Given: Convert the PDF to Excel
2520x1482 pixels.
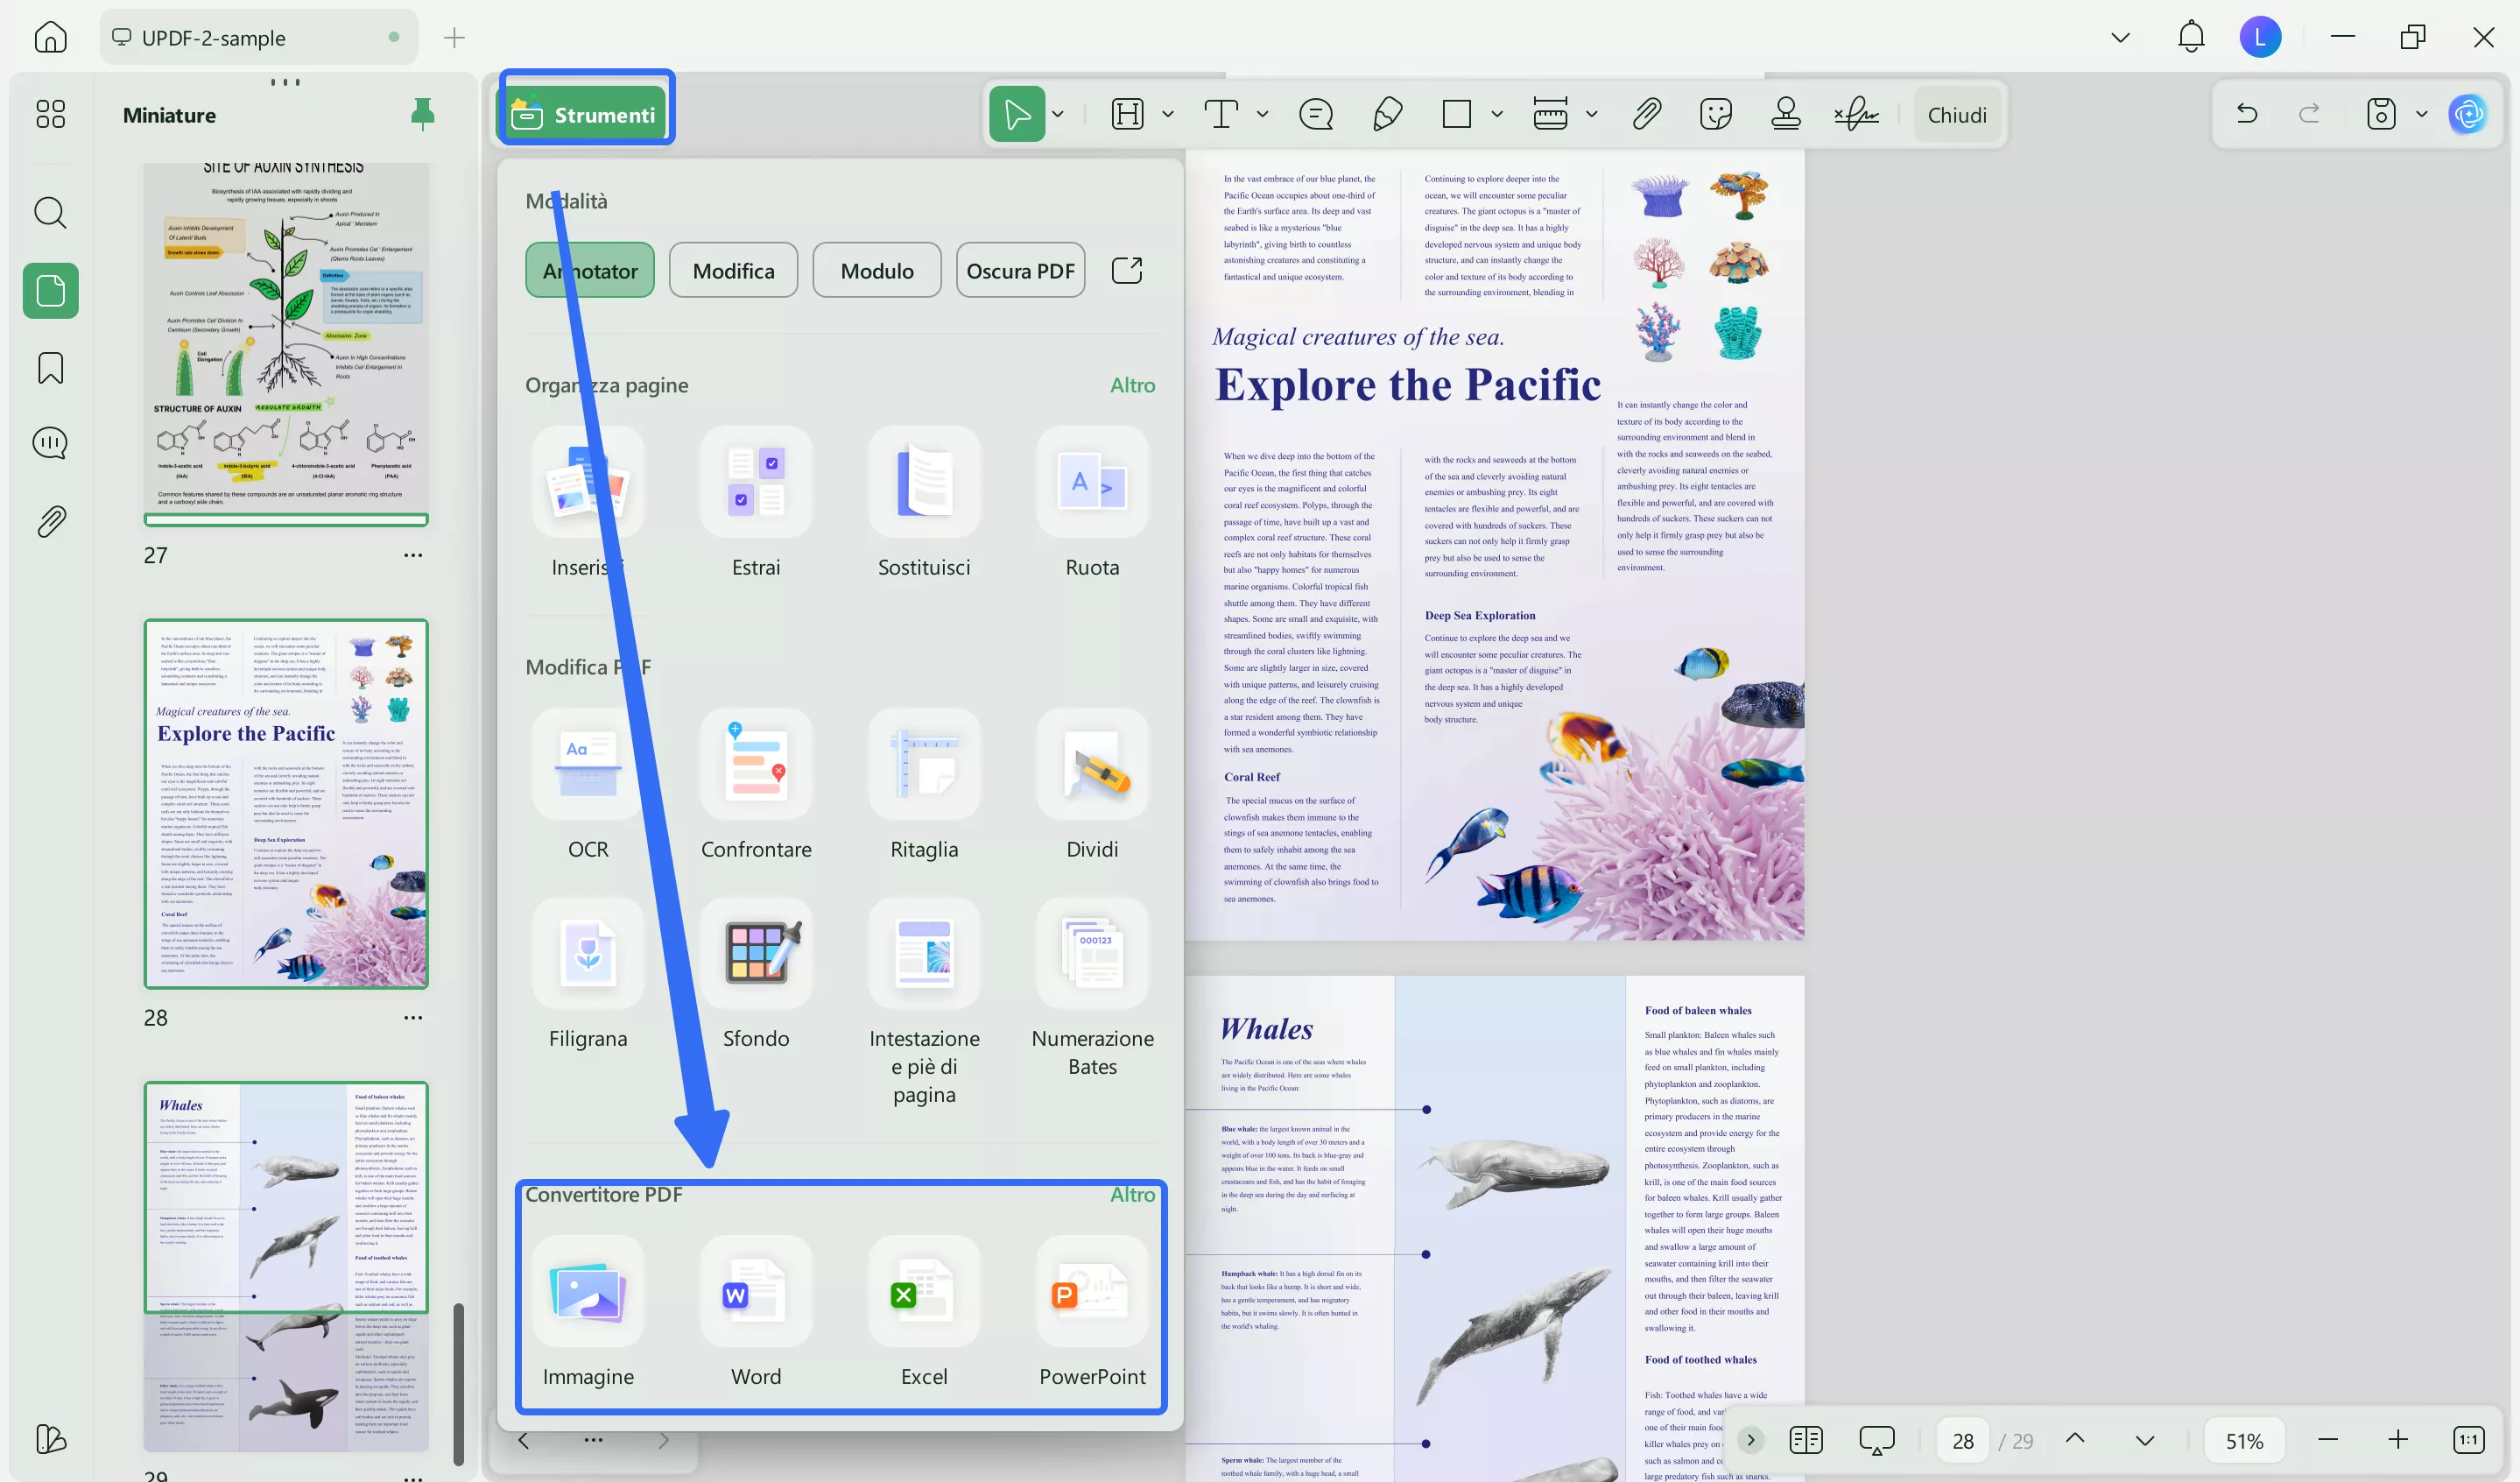Looking at the screenshot, I should click(924, 1293).
